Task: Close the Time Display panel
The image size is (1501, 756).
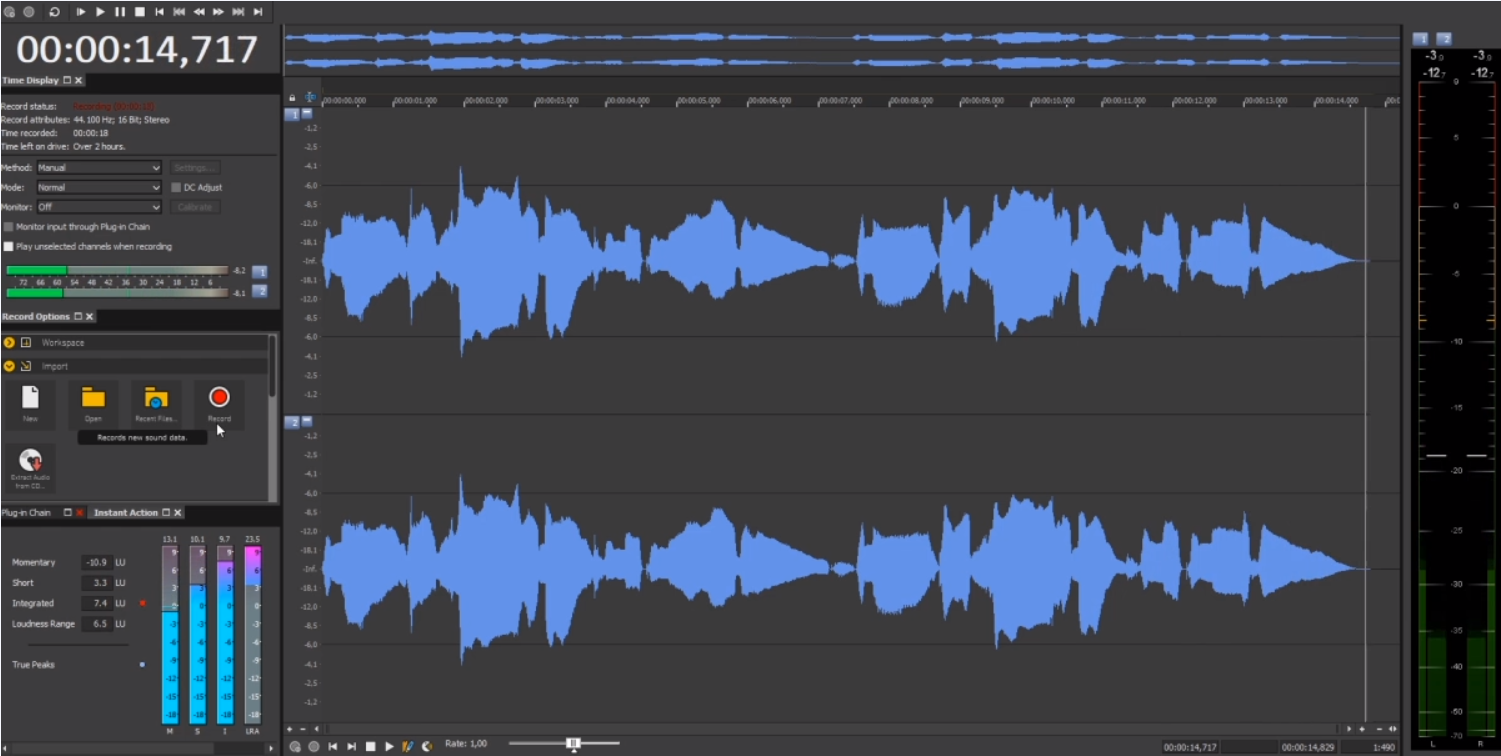Action: (79, 80)
